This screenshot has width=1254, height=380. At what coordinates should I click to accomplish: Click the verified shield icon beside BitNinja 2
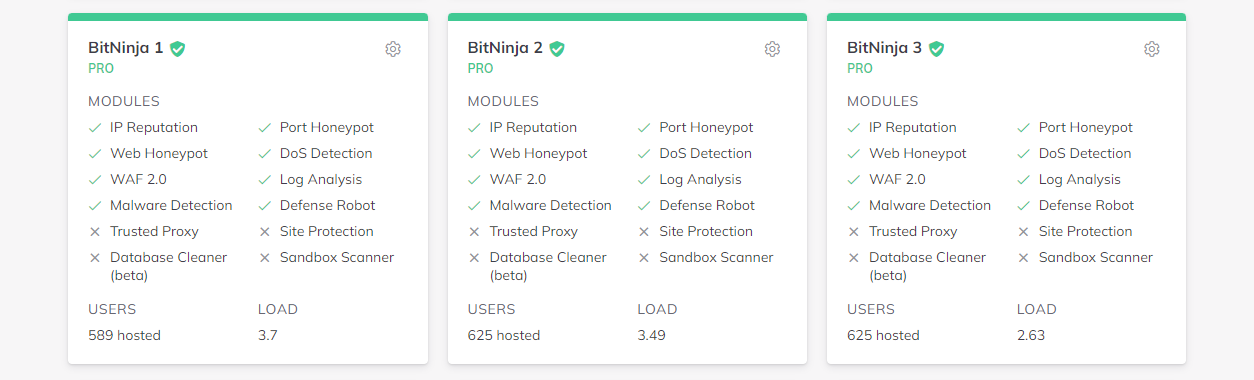[x=557, y=48]
